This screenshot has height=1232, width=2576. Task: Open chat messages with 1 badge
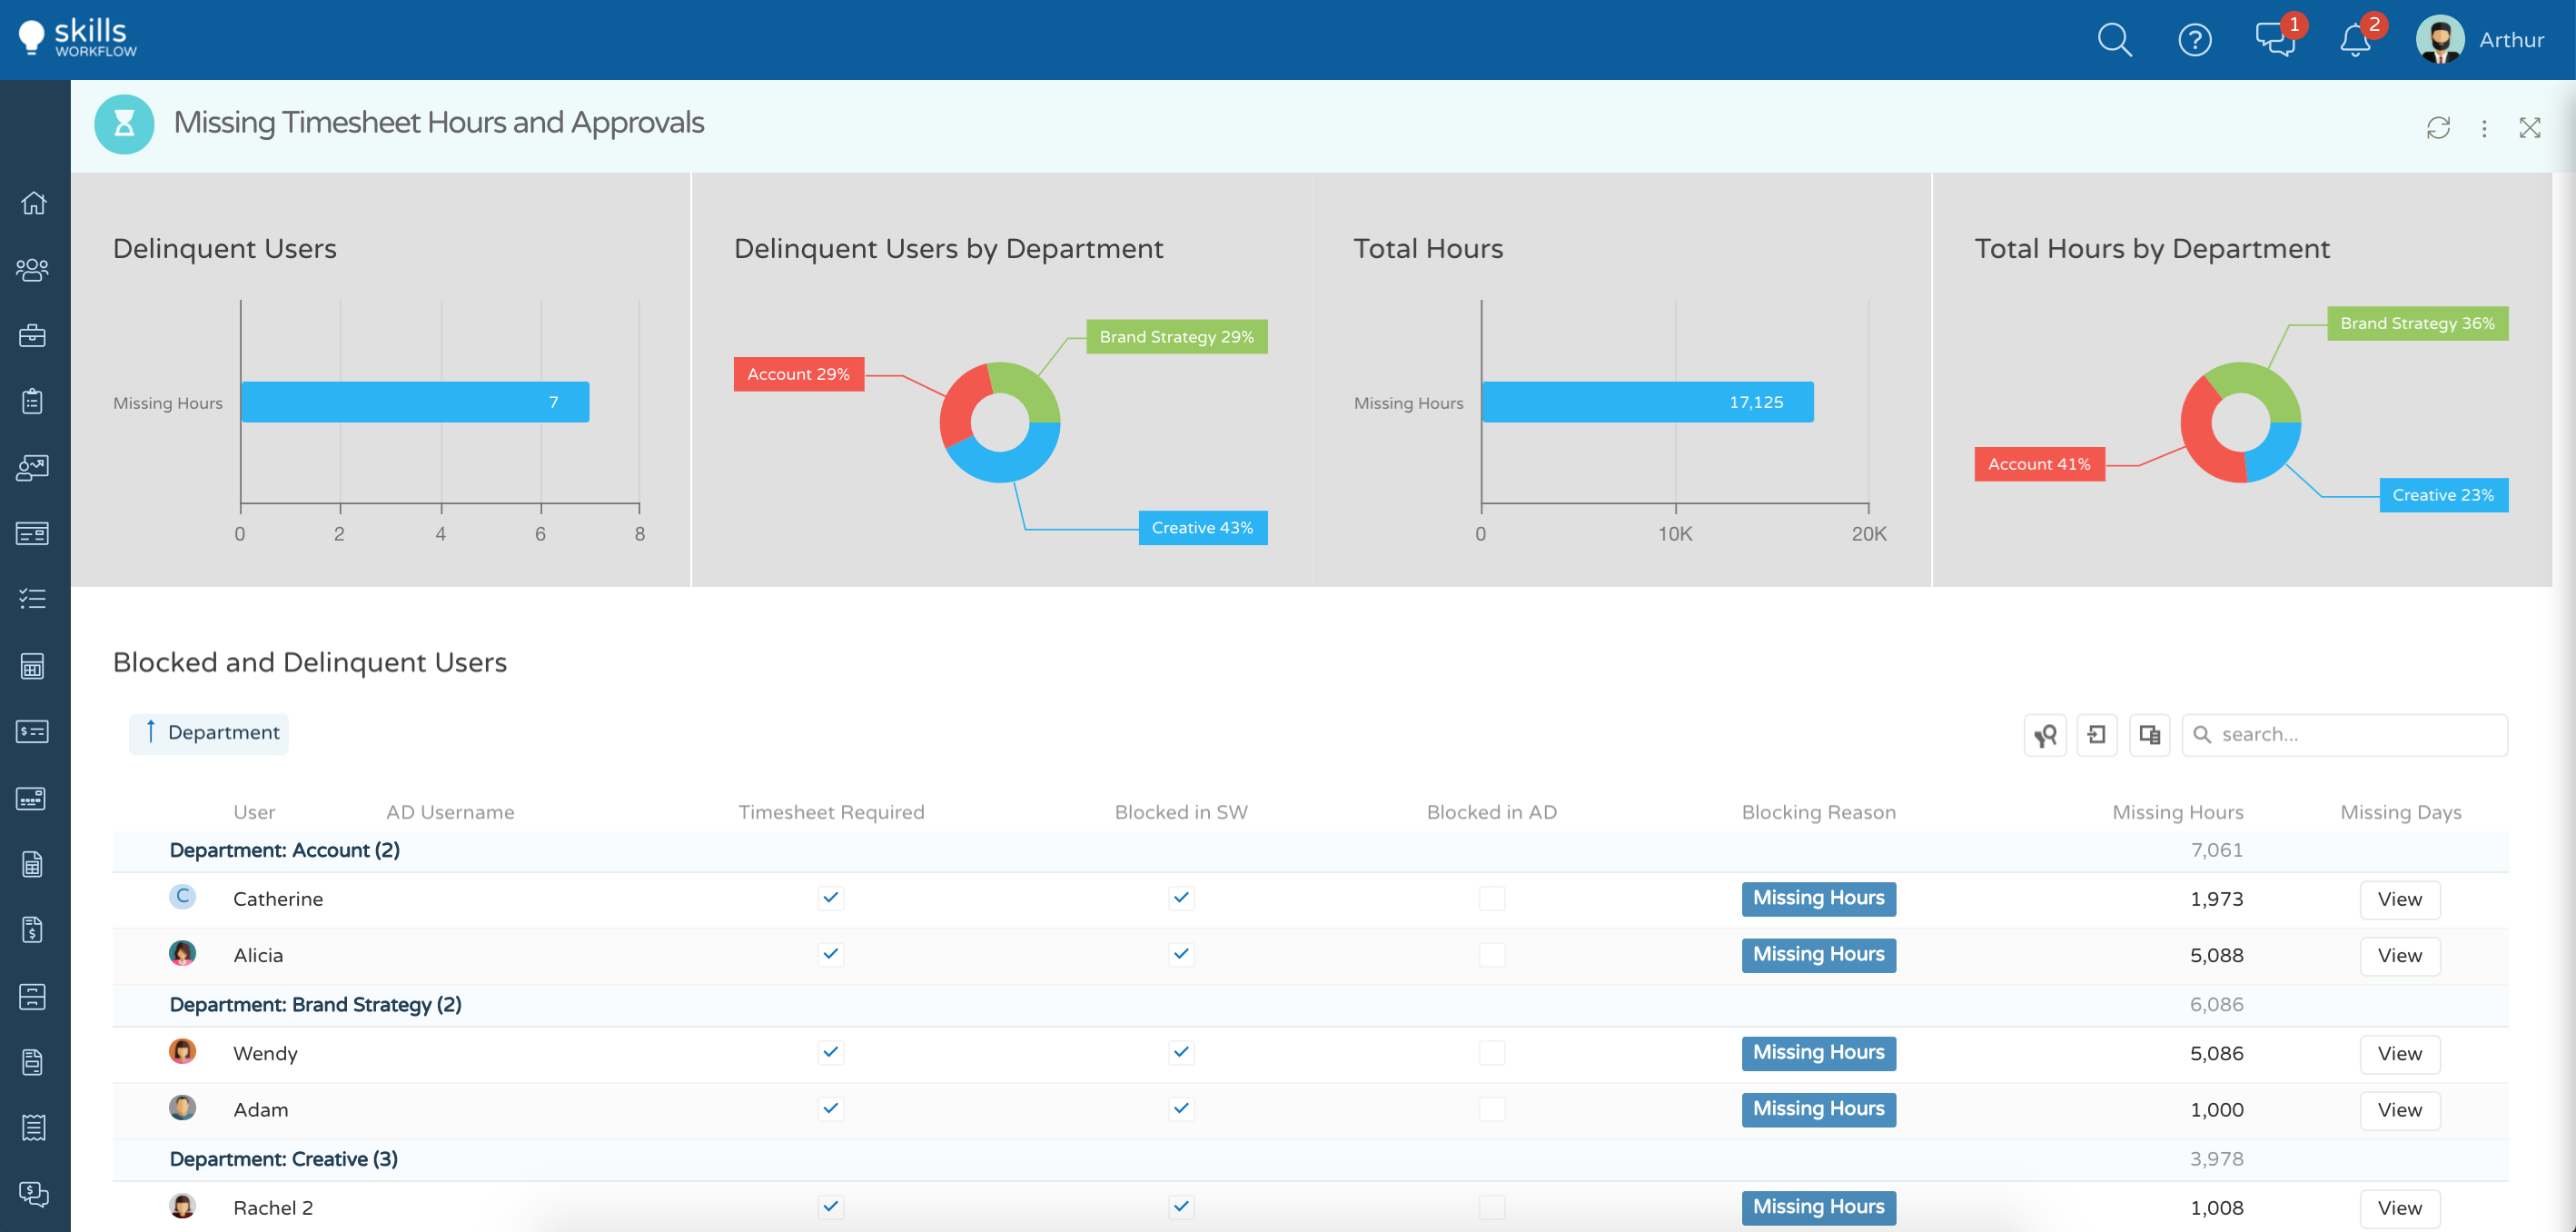(2277, 38)
